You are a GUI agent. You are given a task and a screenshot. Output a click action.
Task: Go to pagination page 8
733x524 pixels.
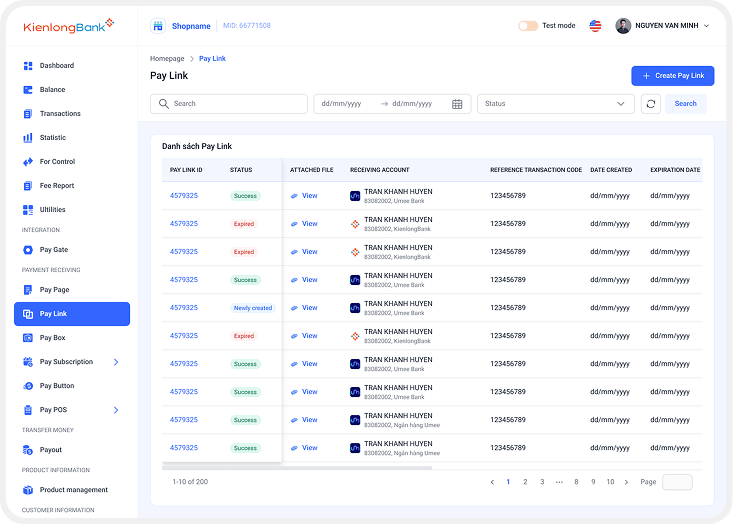(576, 482)
